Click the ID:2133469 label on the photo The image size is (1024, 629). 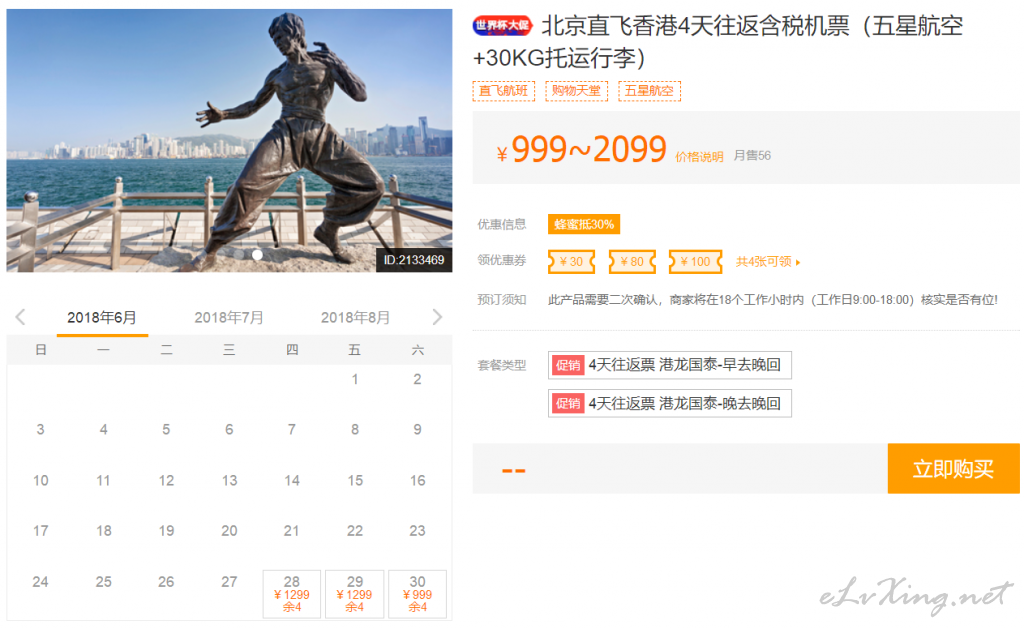[x=414, y=260]
